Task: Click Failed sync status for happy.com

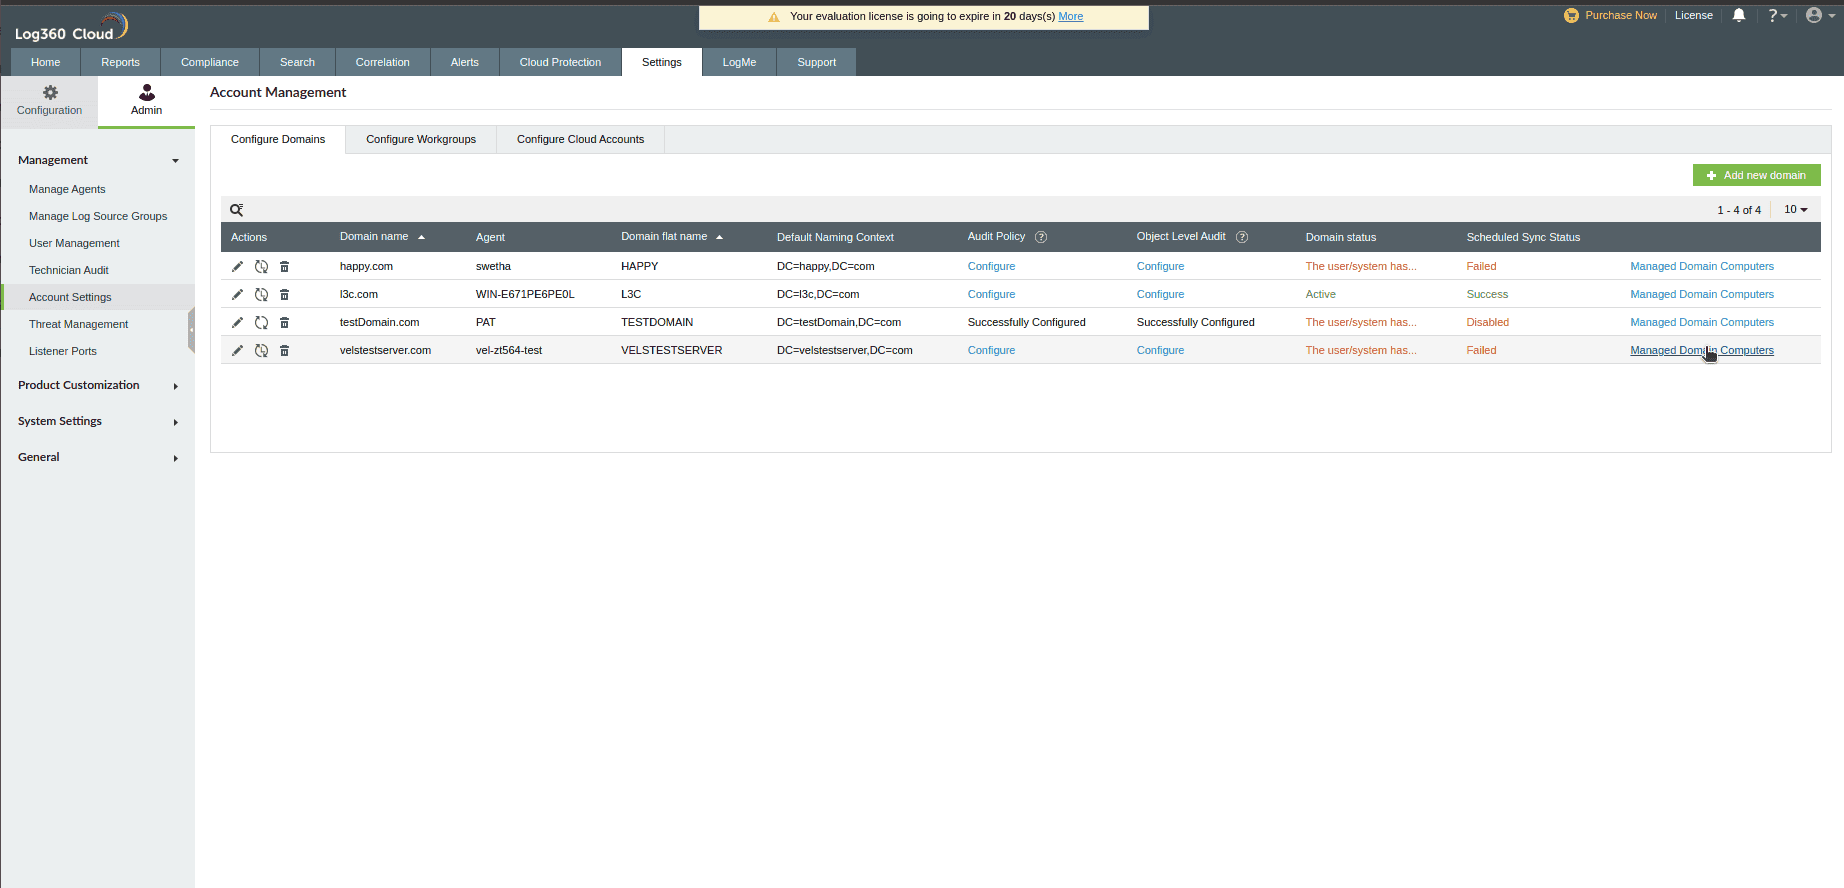Action: tap(1481, 266)
